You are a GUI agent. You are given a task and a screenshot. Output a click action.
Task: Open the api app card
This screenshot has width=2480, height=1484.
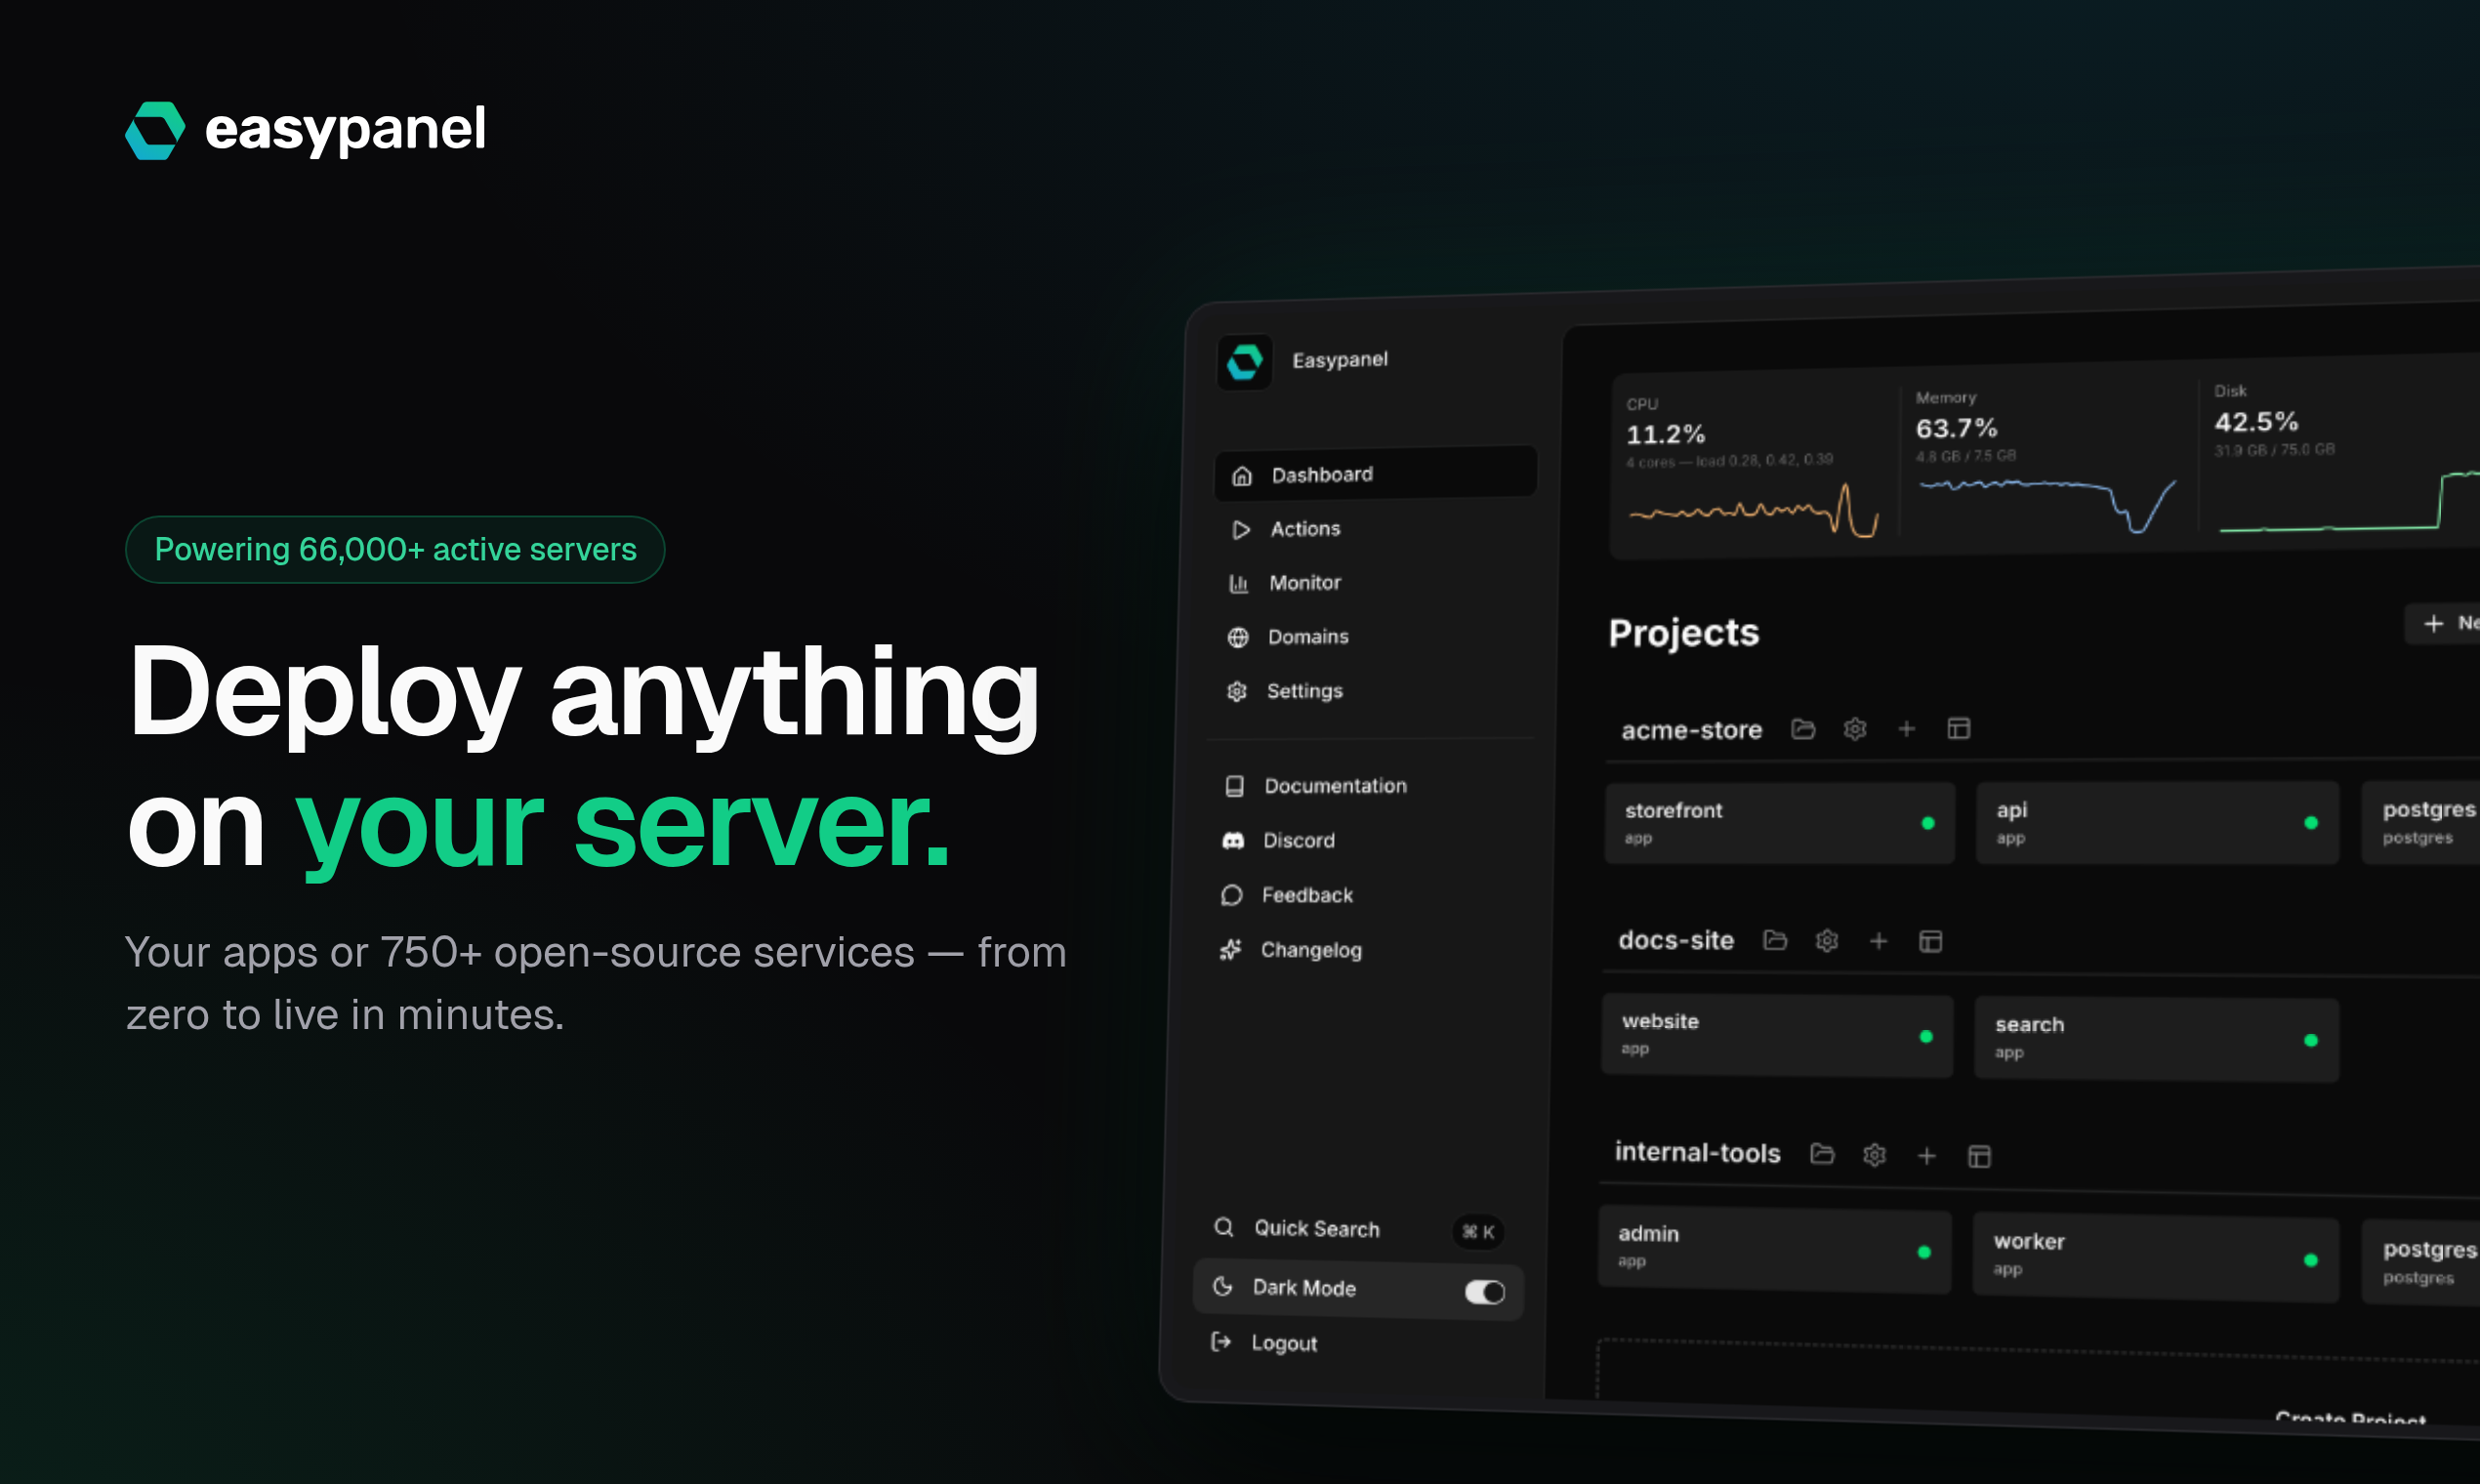2157,823
